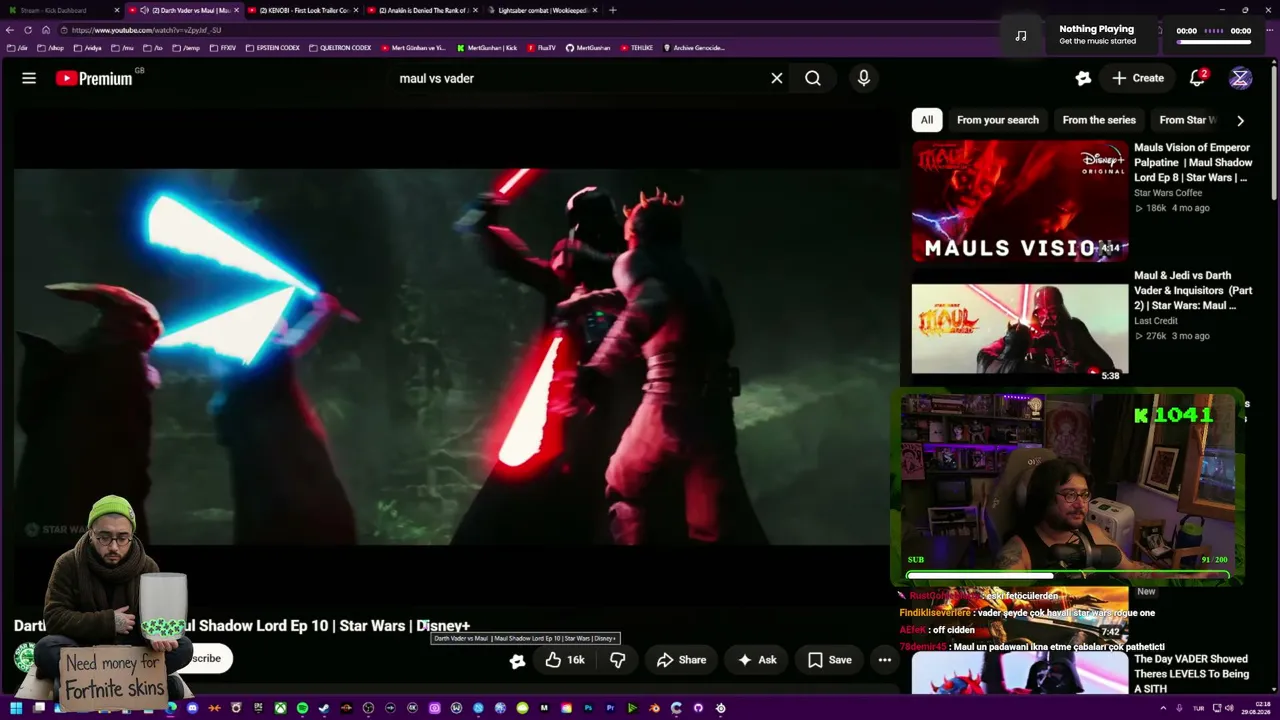Dislike the video with thumbs down

coord(617,660)
